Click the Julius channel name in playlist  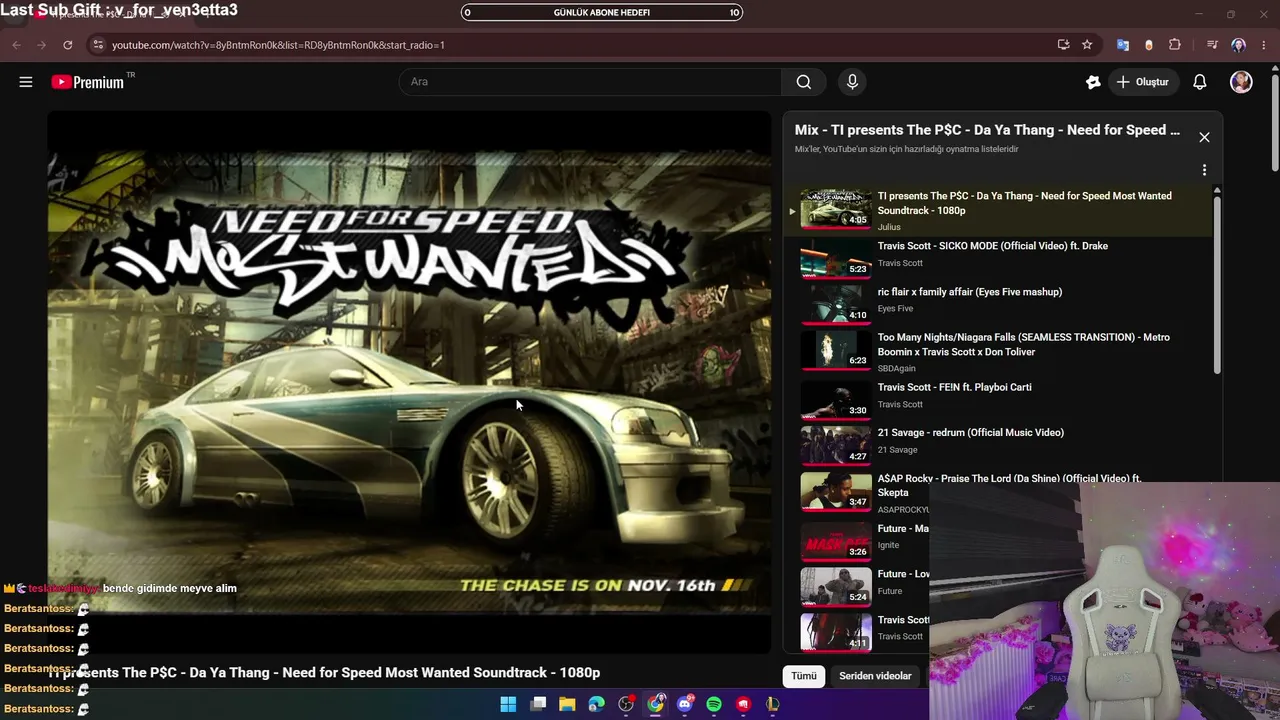pyautogui.click(x=889, y=227)
